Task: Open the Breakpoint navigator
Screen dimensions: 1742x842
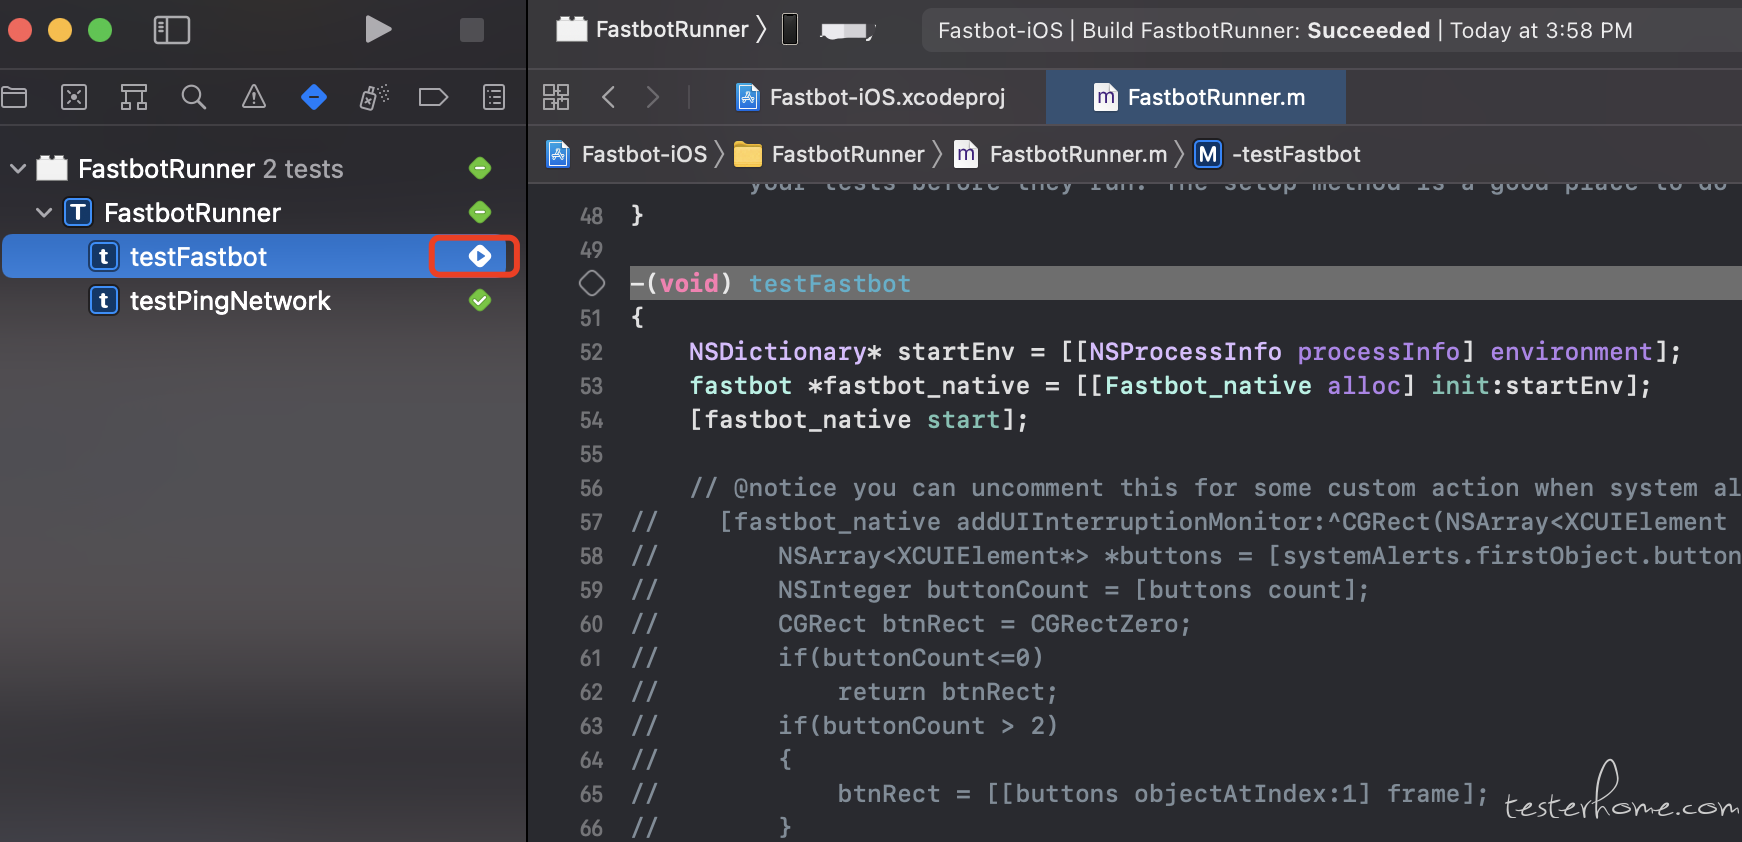Action: click(x=433, y=97)
